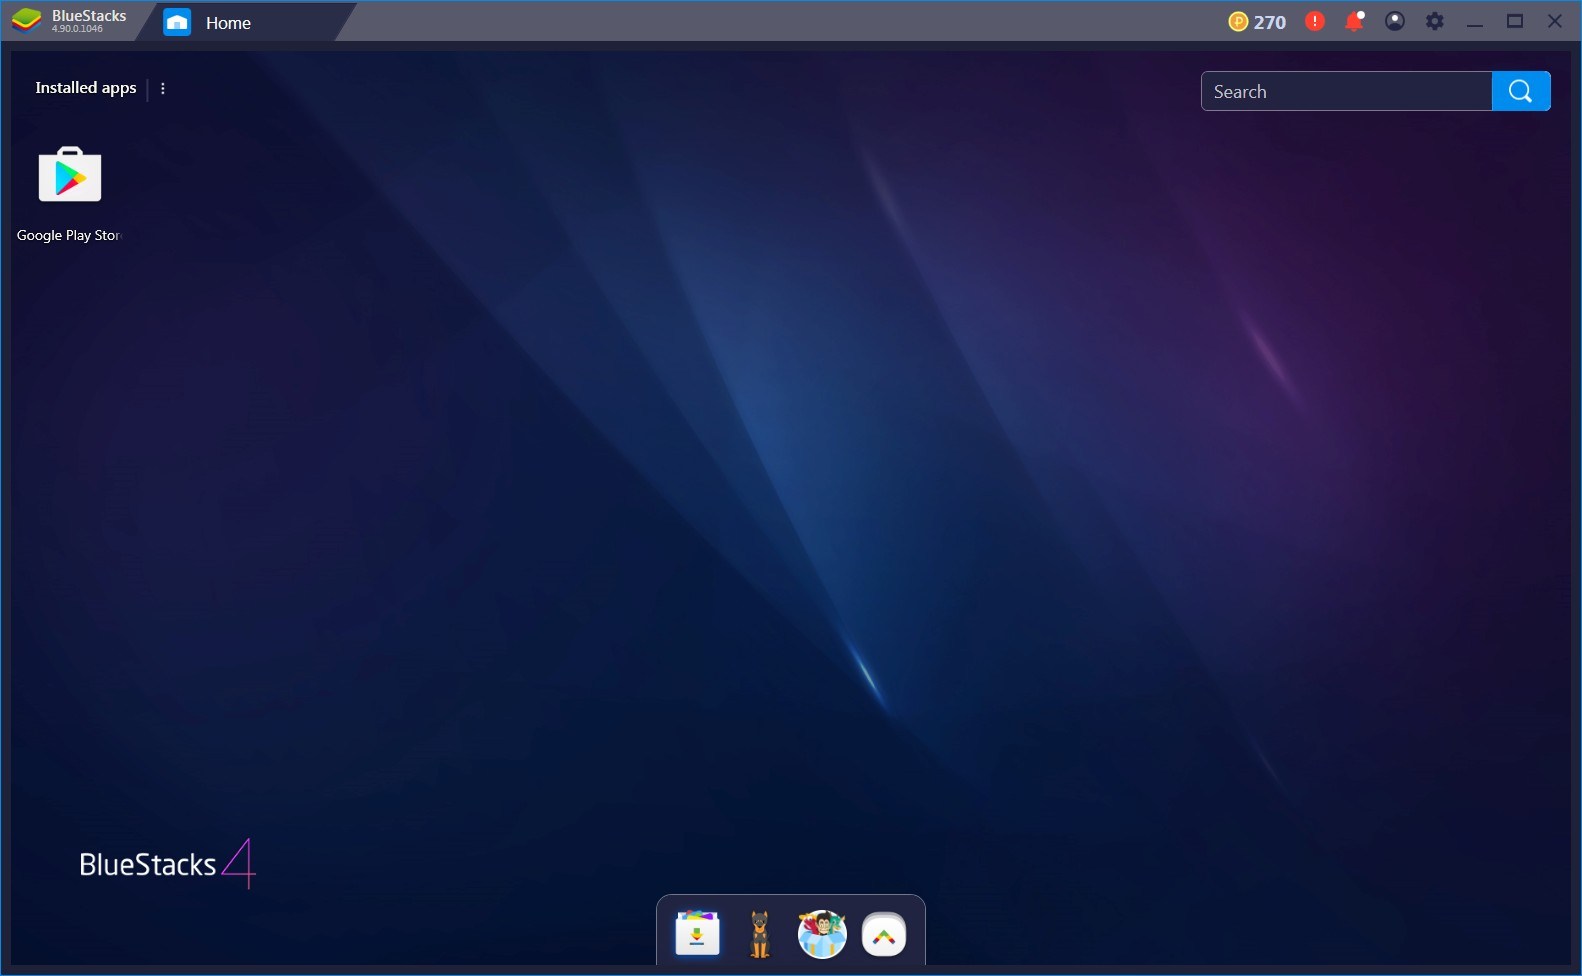Open the App Center dock icon
The image size is (1582, 976).
click(697, 934)
